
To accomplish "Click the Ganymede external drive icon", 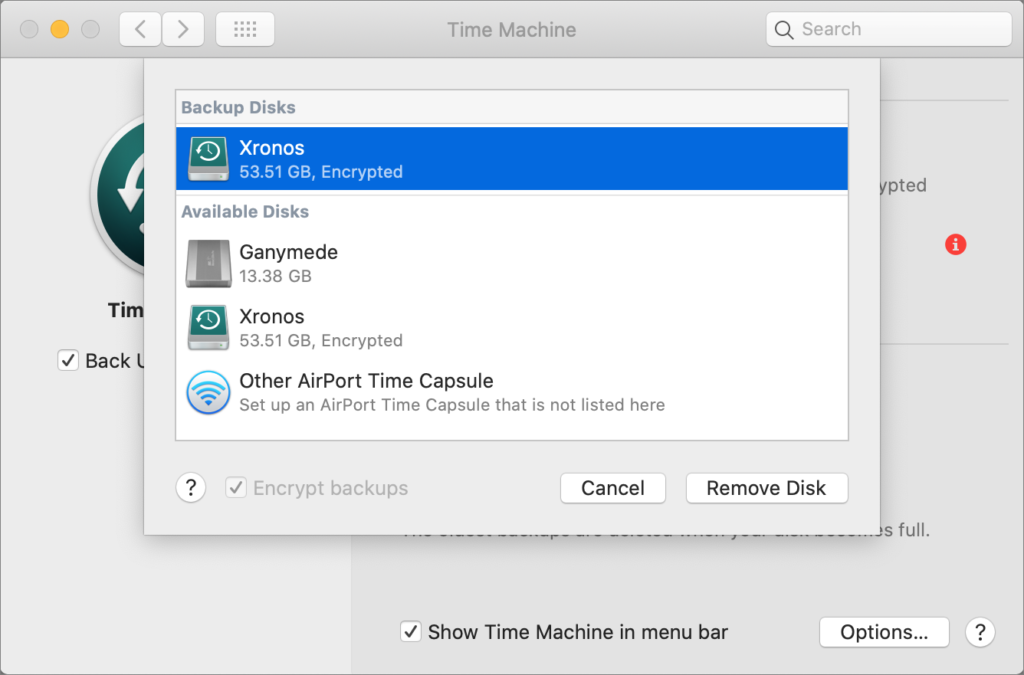I will pyautogui.click(x=208, y=264).
